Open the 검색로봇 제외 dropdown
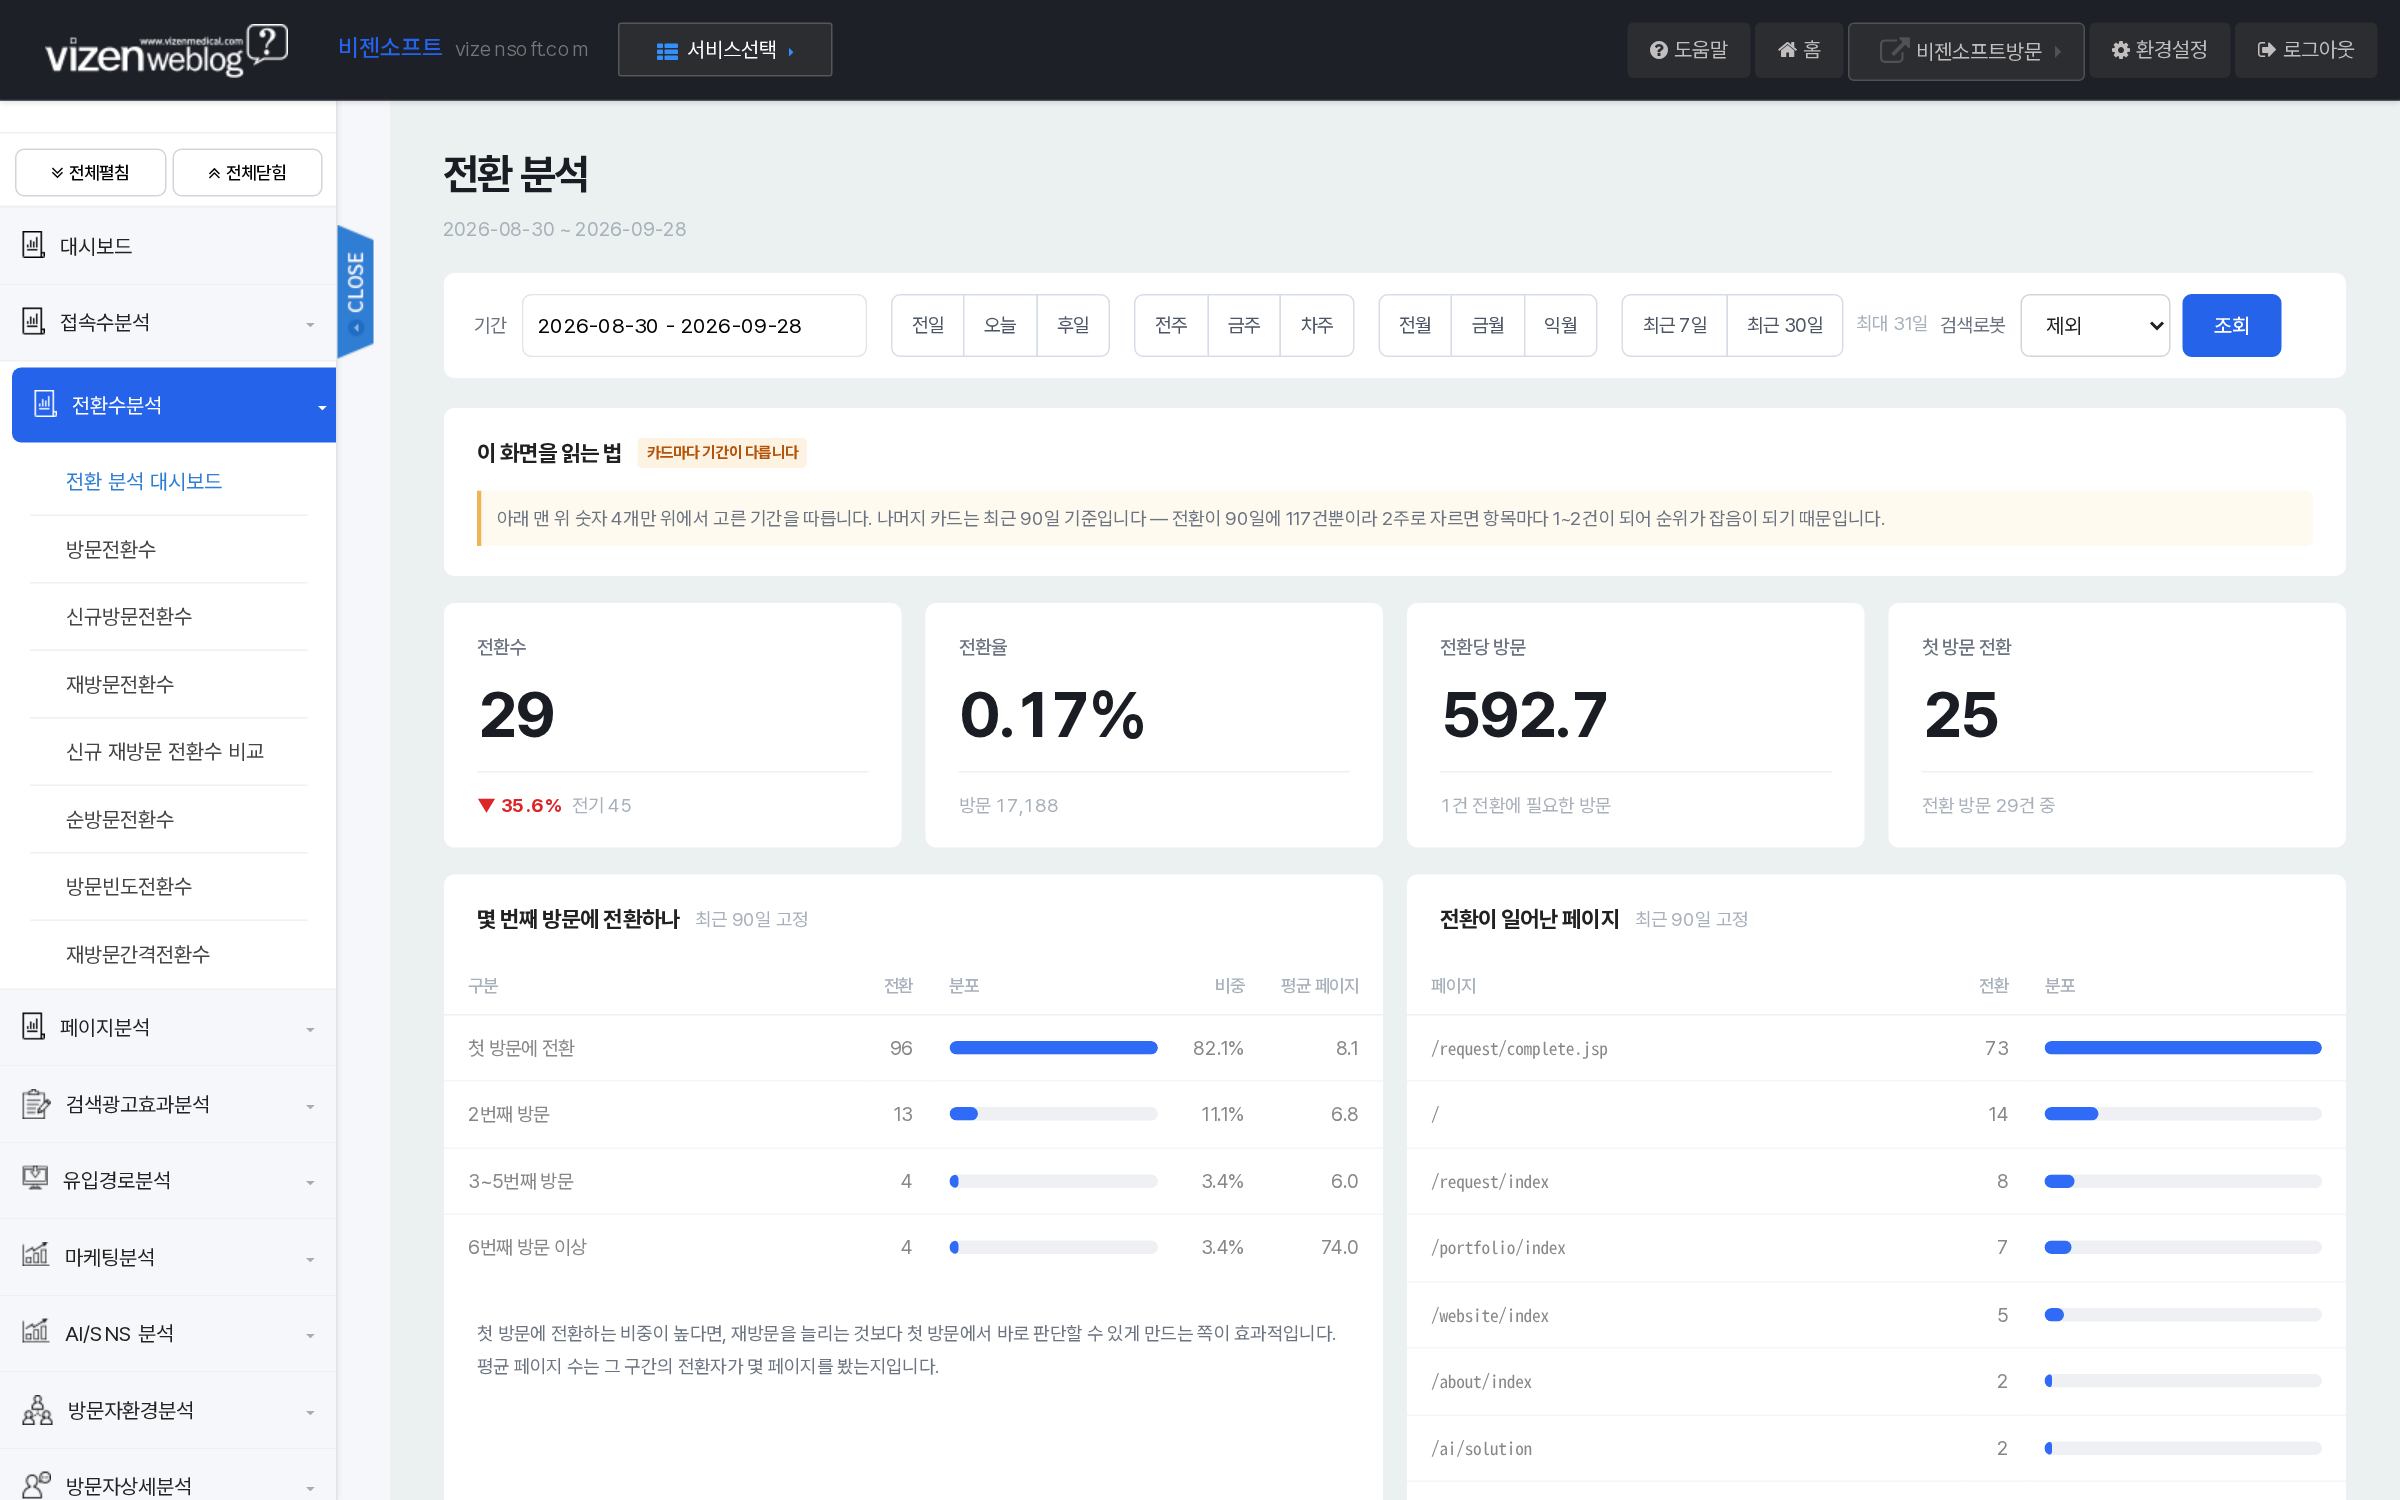 point(2095,325)
